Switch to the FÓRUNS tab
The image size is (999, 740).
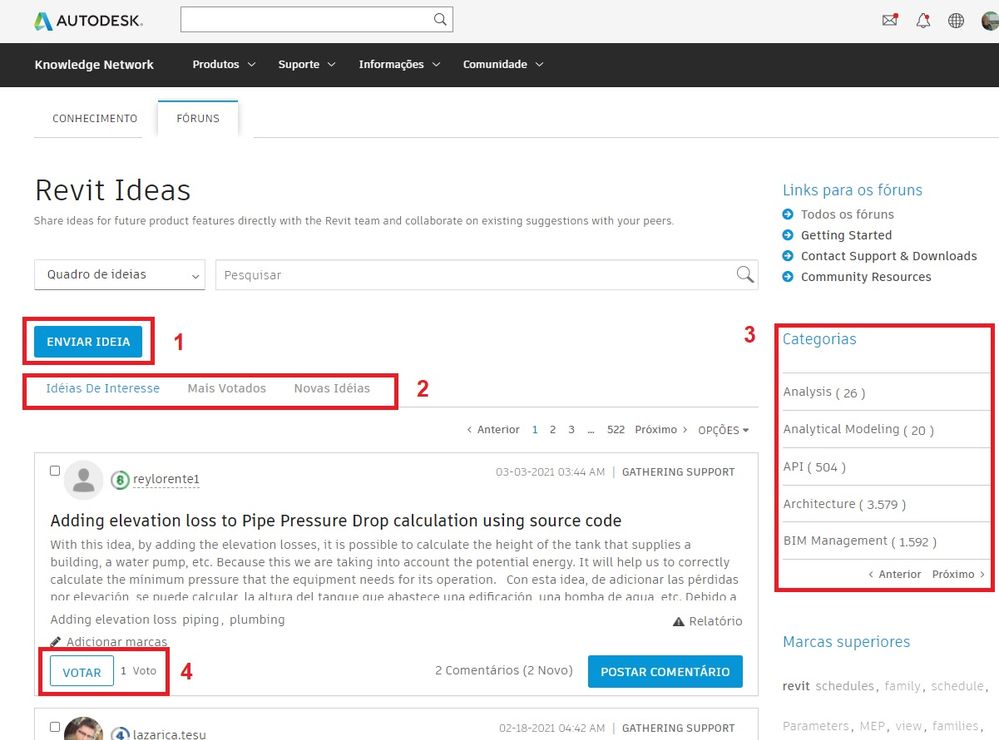coord(198,119)
